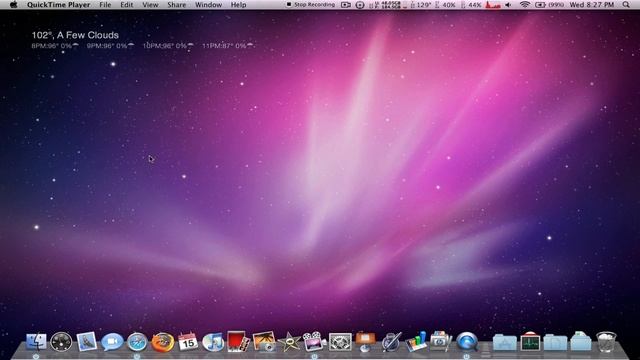This screenshot has width=640, height=360.
Task: Open the Window menu
Action: pyautogui.click(x=209, y=5)
